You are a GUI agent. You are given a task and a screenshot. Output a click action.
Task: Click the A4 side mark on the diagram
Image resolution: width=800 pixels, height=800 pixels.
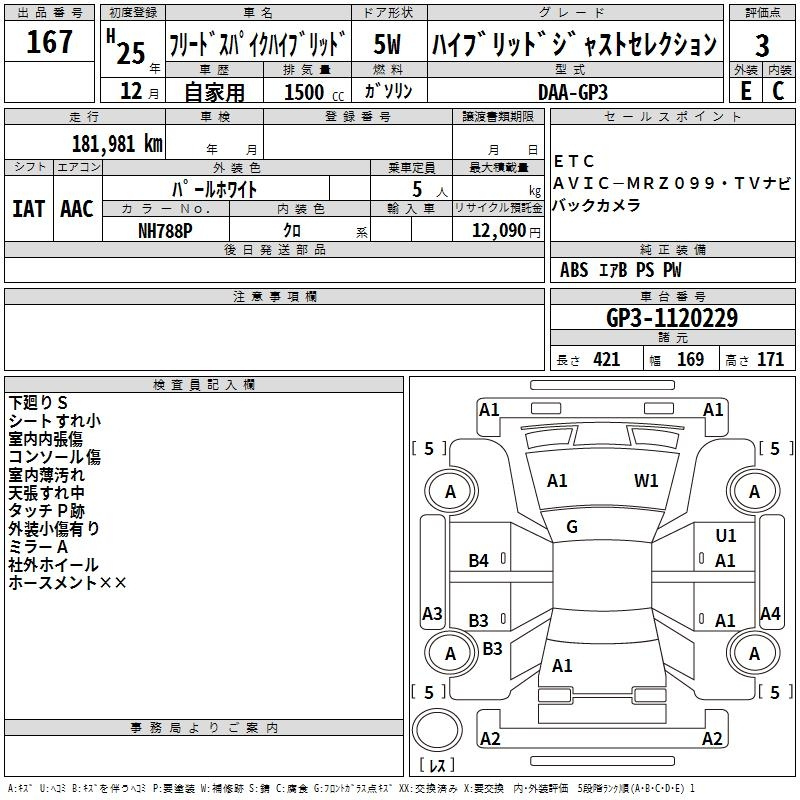pyautogui.click(x=770, y=614)
